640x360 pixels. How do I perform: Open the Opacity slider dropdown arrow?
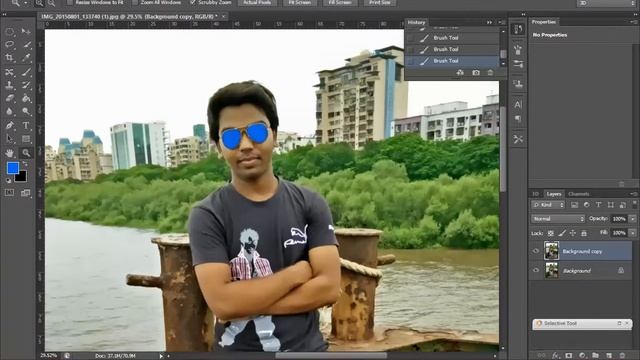(x=633, y=219)
